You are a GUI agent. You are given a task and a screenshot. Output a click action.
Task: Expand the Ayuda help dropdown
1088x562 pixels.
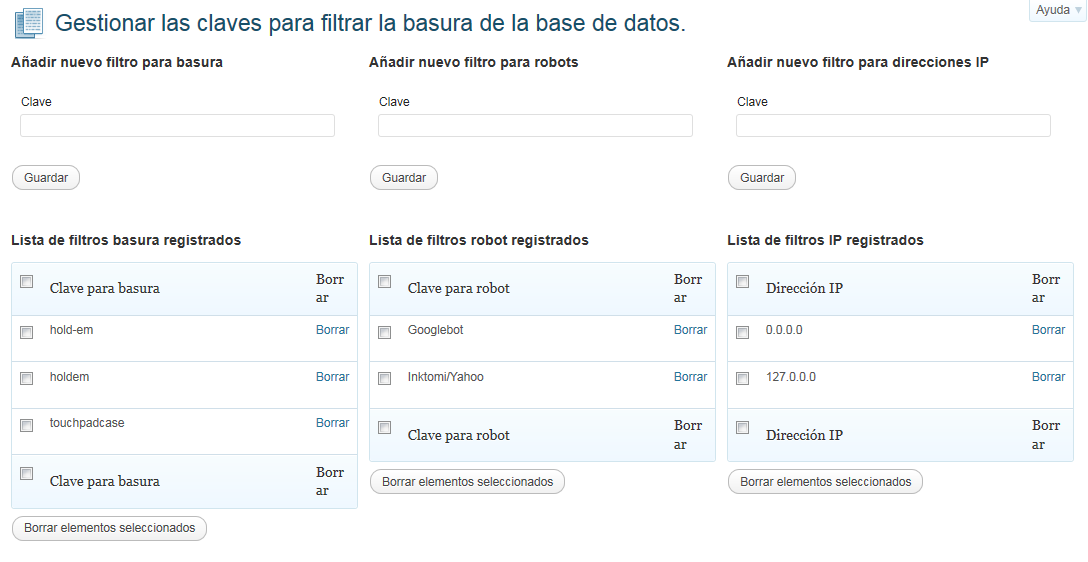coord(1057,10)
